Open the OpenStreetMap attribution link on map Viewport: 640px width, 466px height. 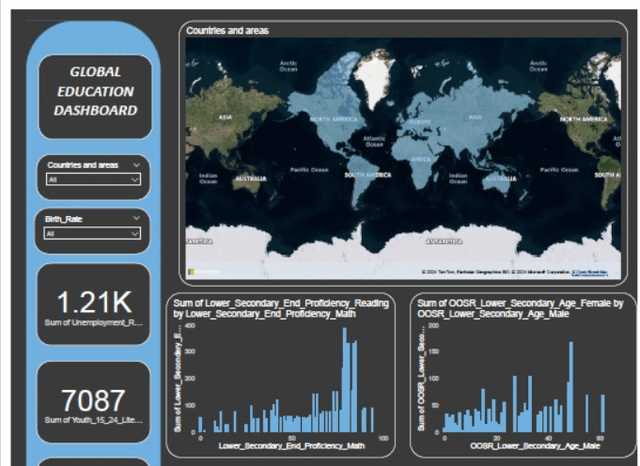pos(589,272)
